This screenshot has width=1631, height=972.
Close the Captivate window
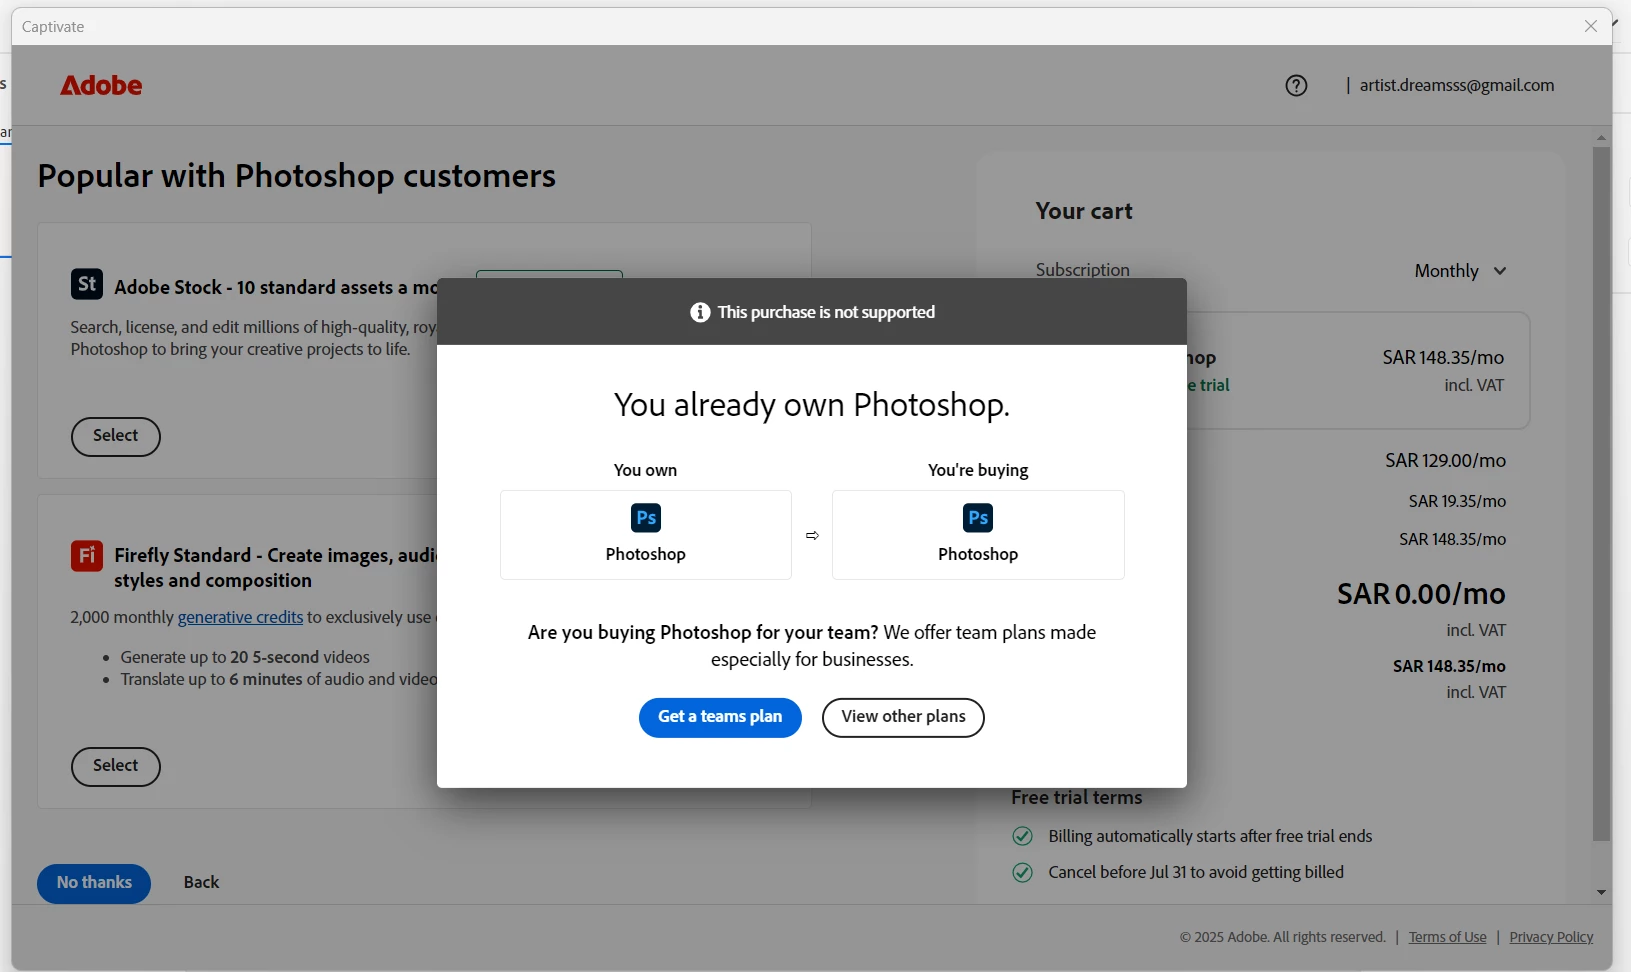[1591, 26]
